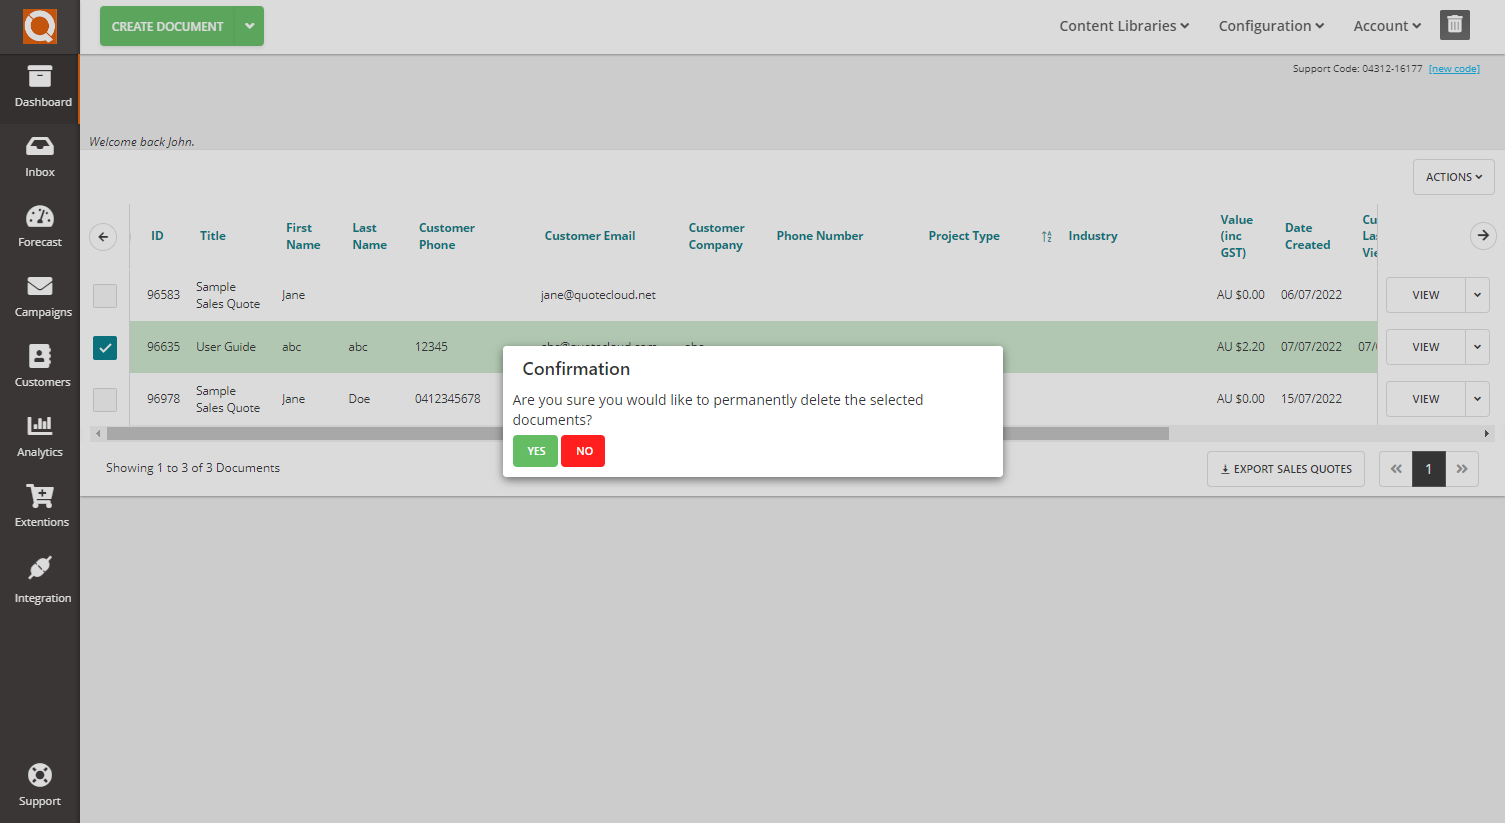Open the Campaigns section

pos(40,295)
